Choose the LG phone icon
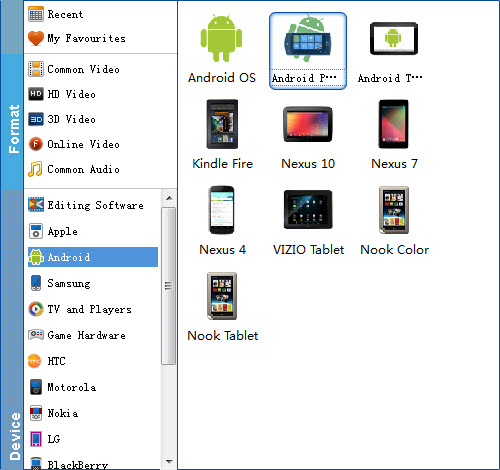This screenshot has width=500, height=470. coord(36,439)
